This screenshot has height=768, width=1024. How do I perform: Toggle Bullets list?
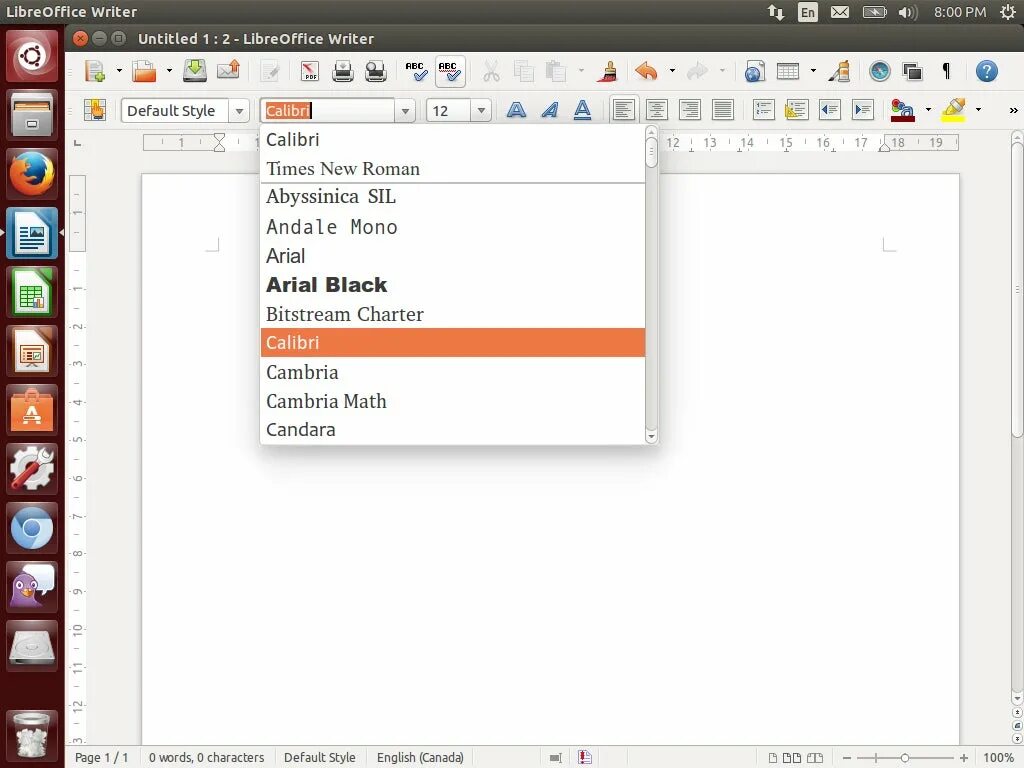click(796, 110)
